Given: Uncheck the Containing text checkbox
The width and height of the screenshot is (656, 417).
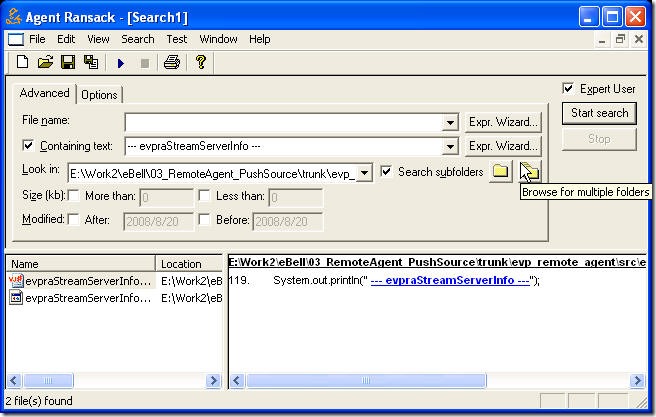Looking at the screenshot, I should [28, 146].
